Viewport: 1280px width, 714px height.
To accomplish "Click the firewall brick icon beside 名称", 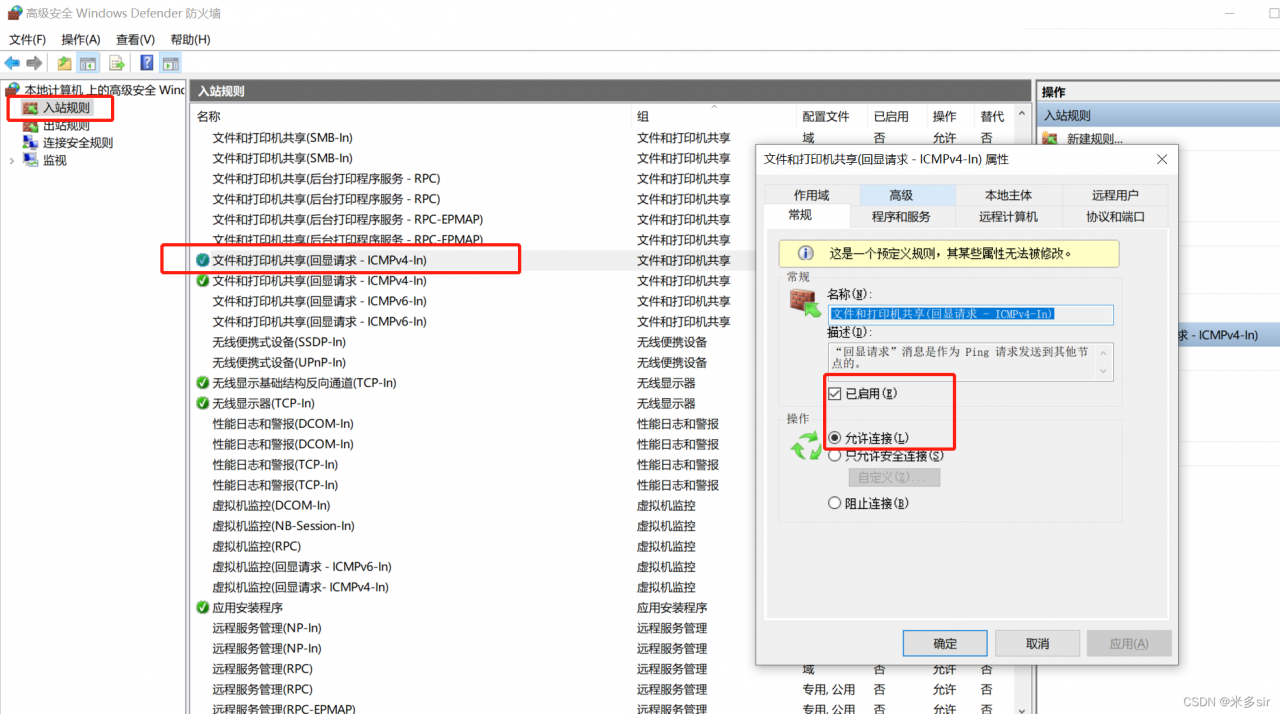I will tap(805, 302).
